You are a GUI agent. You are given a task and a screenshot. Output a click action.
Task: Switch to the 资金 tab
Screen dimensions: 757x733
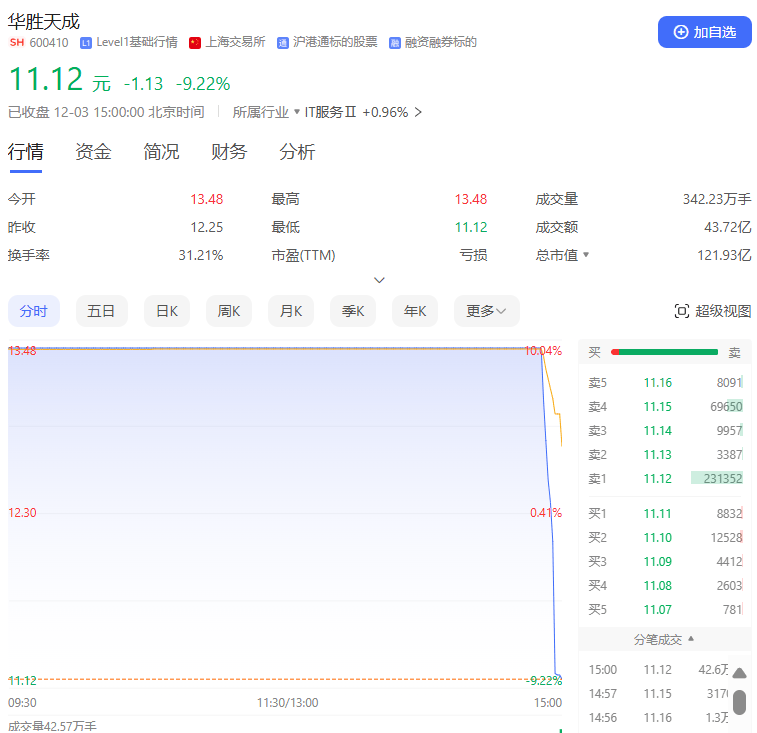pyautogui.click(x=93, y=152)
